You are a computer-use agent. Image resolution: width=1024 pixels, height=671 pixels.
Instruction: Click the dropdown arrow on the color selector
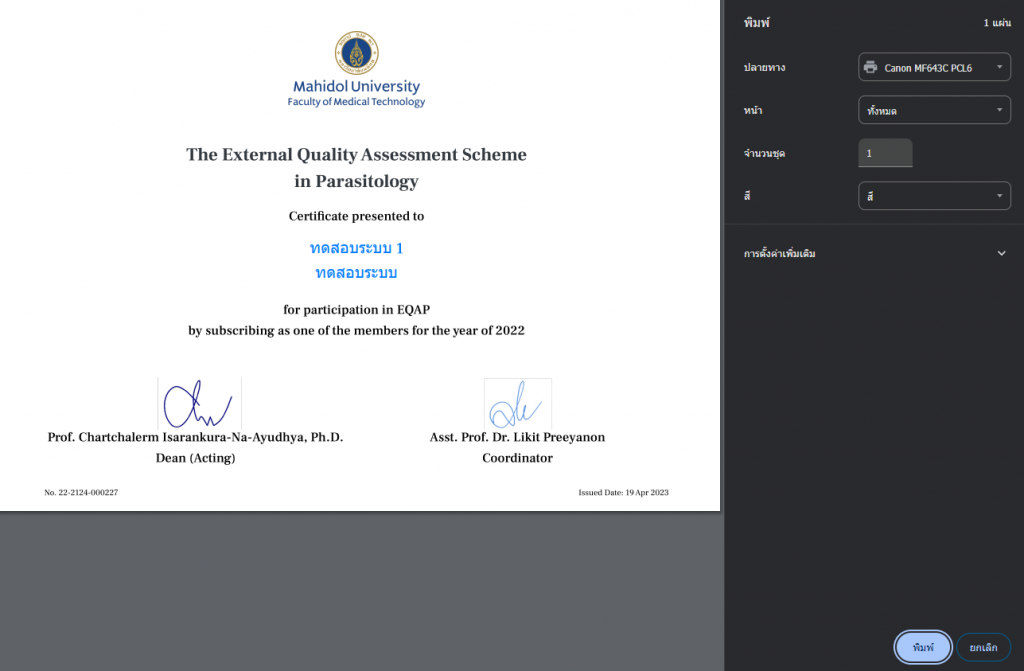tap(998, 195)
